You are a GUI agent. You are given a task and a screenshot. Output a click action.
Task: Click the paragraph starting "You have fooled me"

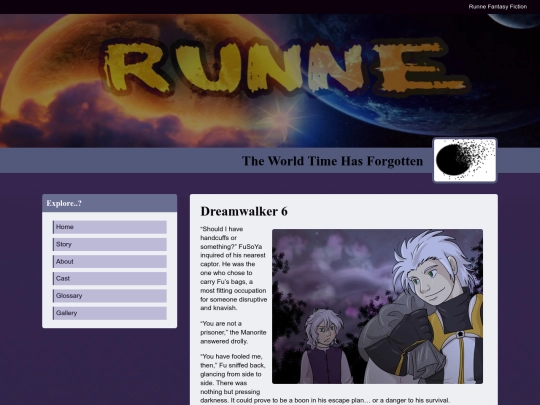click(325, 378)
